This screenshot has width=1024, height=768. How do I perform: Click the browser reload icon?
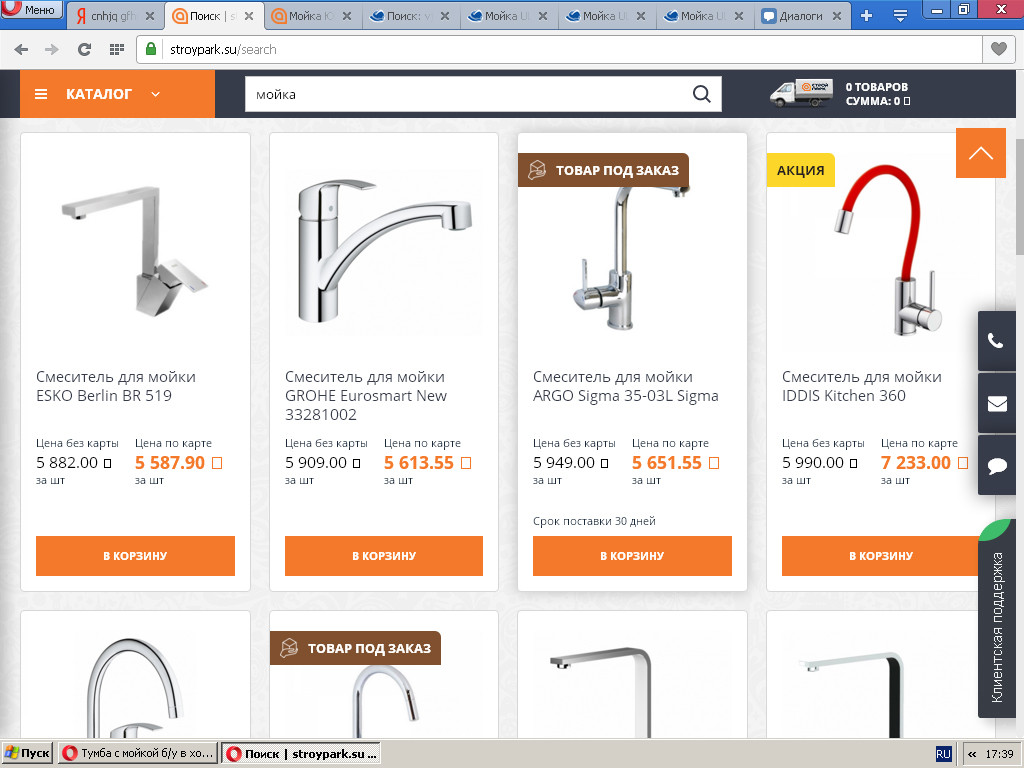84,49
